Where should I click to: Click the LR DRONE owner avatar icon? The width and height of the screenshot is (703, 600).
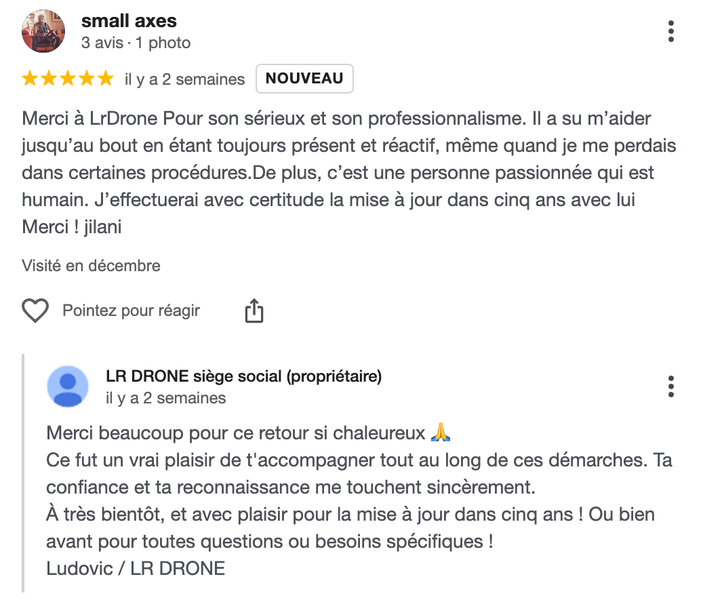click(x=68, y=386)
